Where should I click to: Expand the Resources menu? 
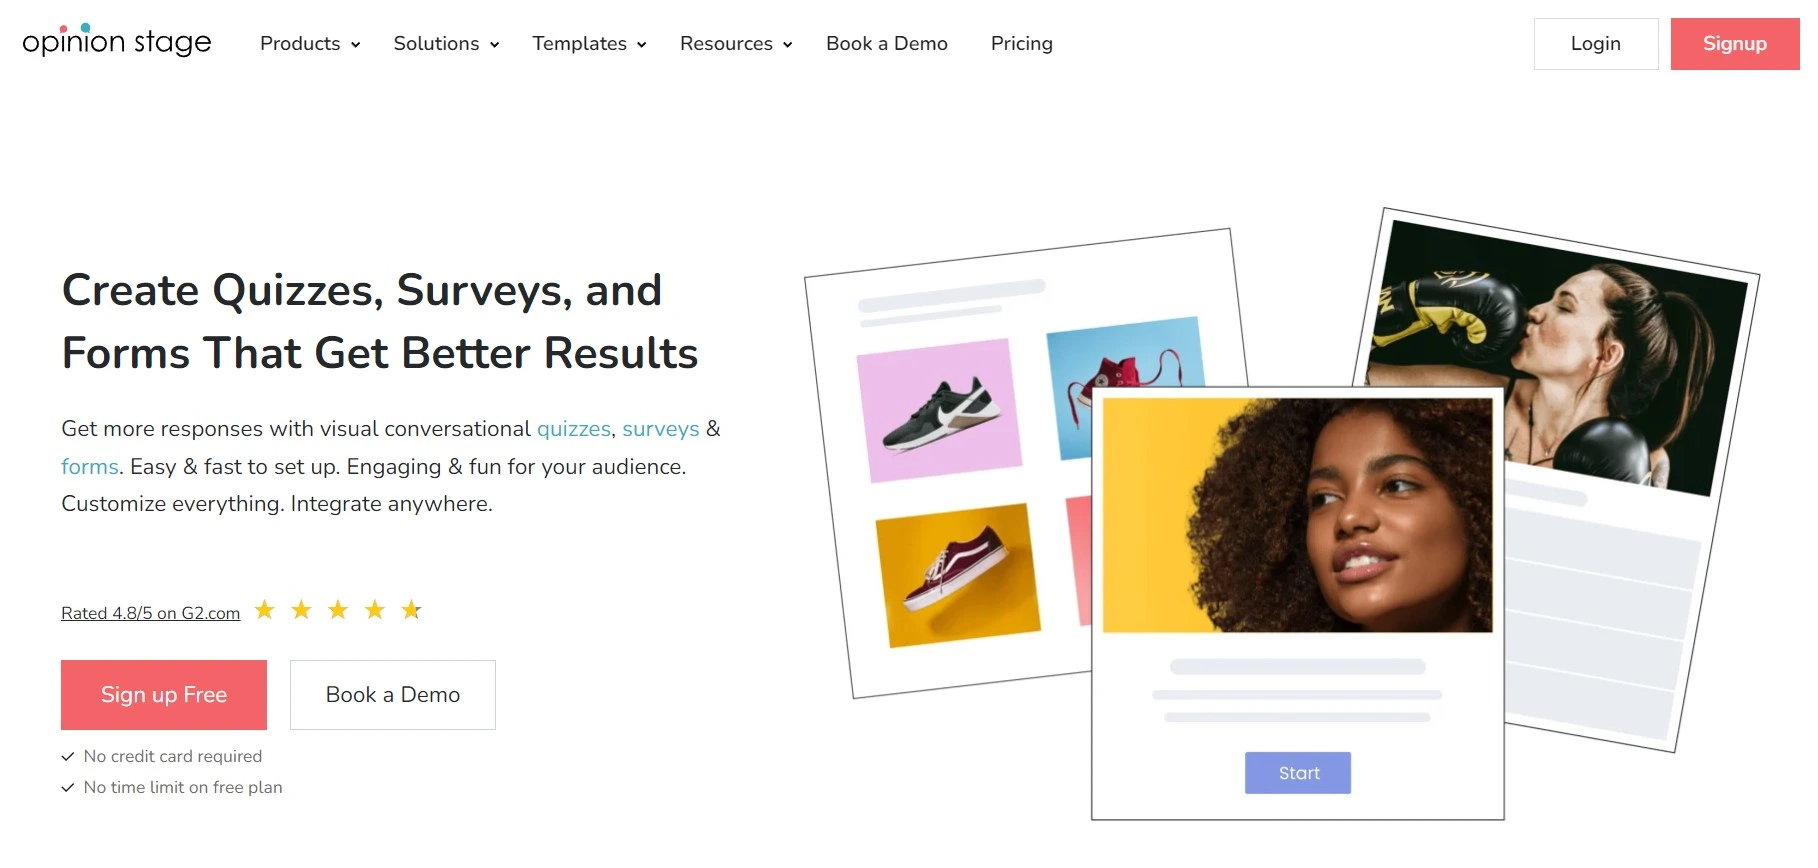(736, 44)
